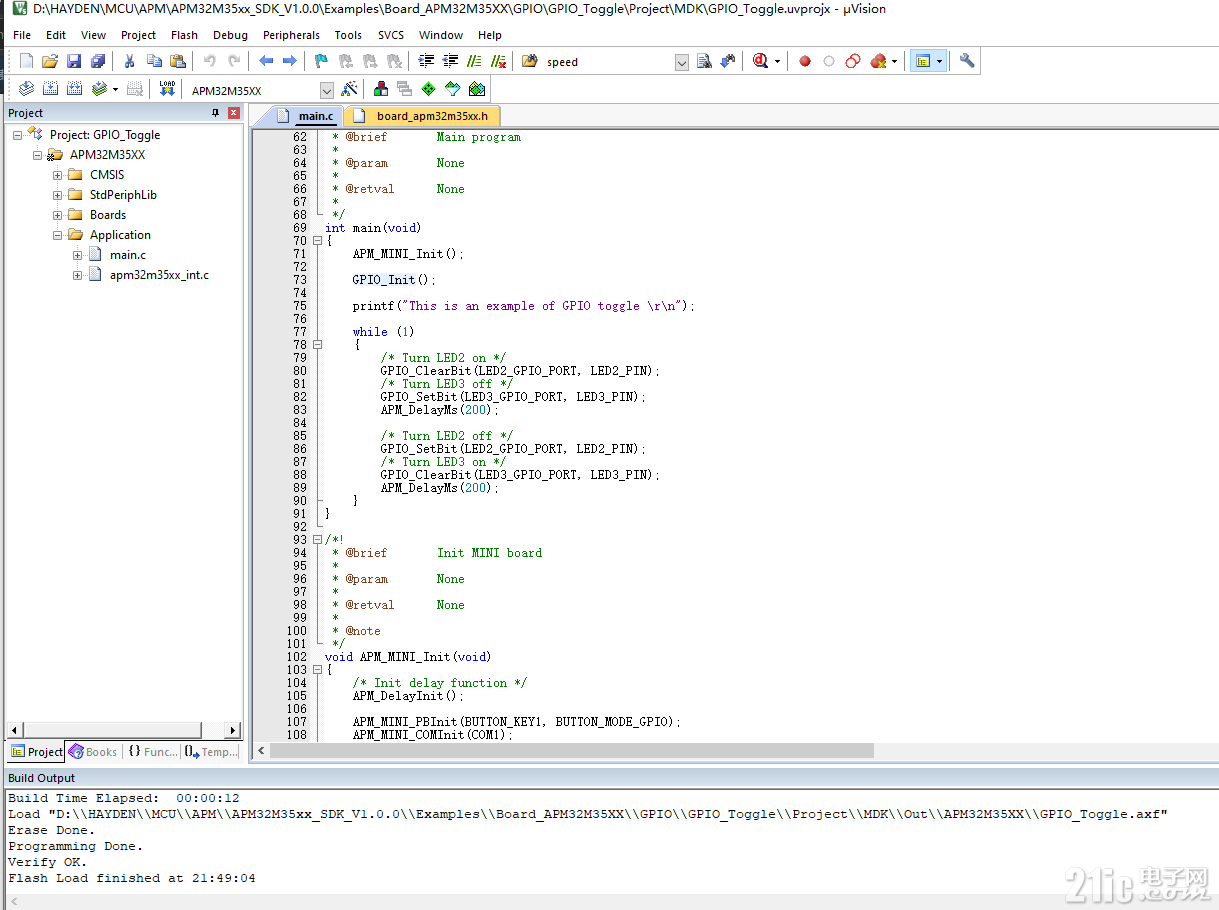Pin the Project panel
The width and height of the screenshot is (1219, 910).
pos(215,113)
